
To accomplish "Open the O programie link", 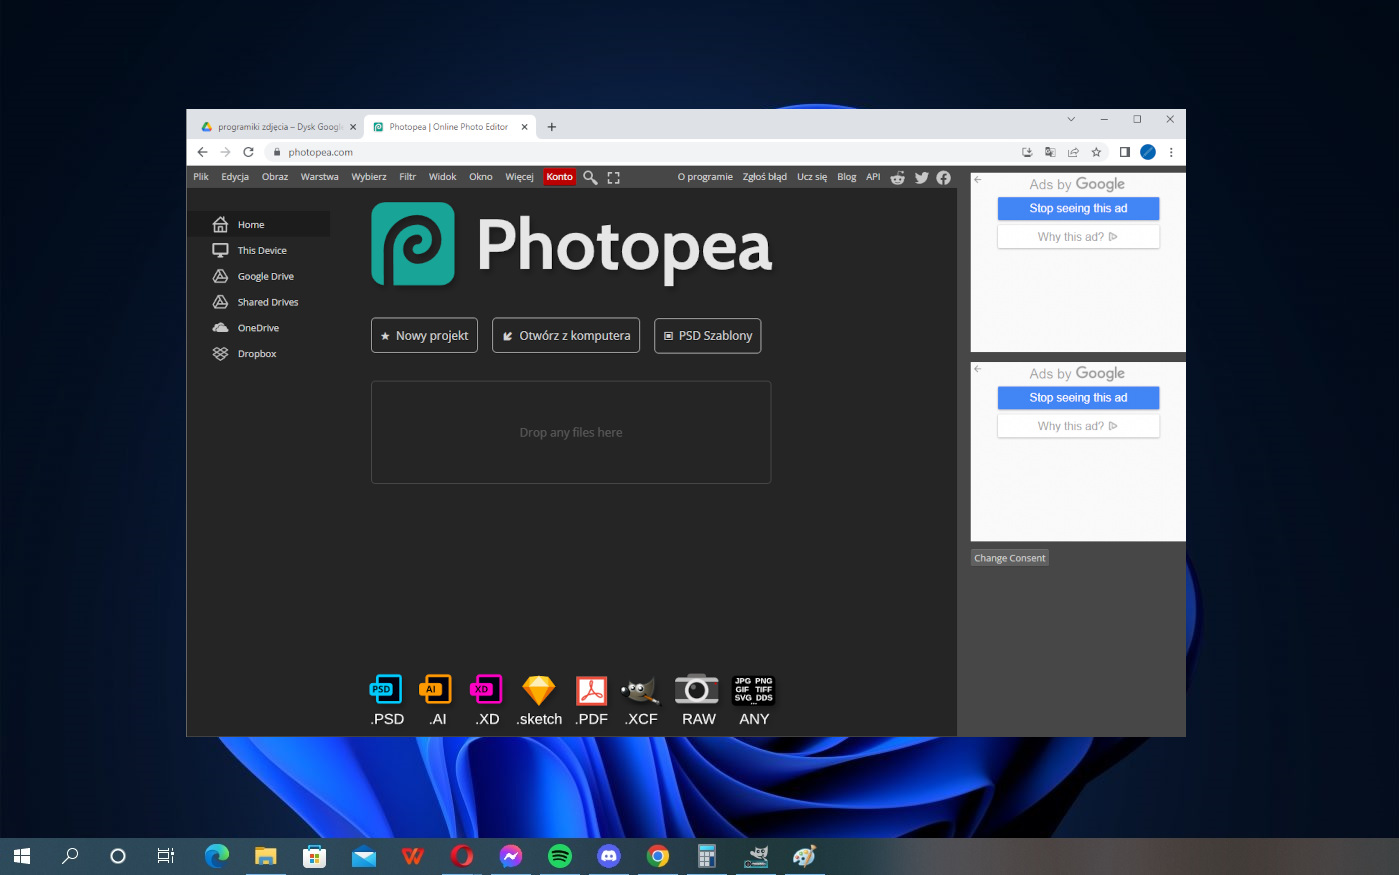I will [x=705, y=177].
